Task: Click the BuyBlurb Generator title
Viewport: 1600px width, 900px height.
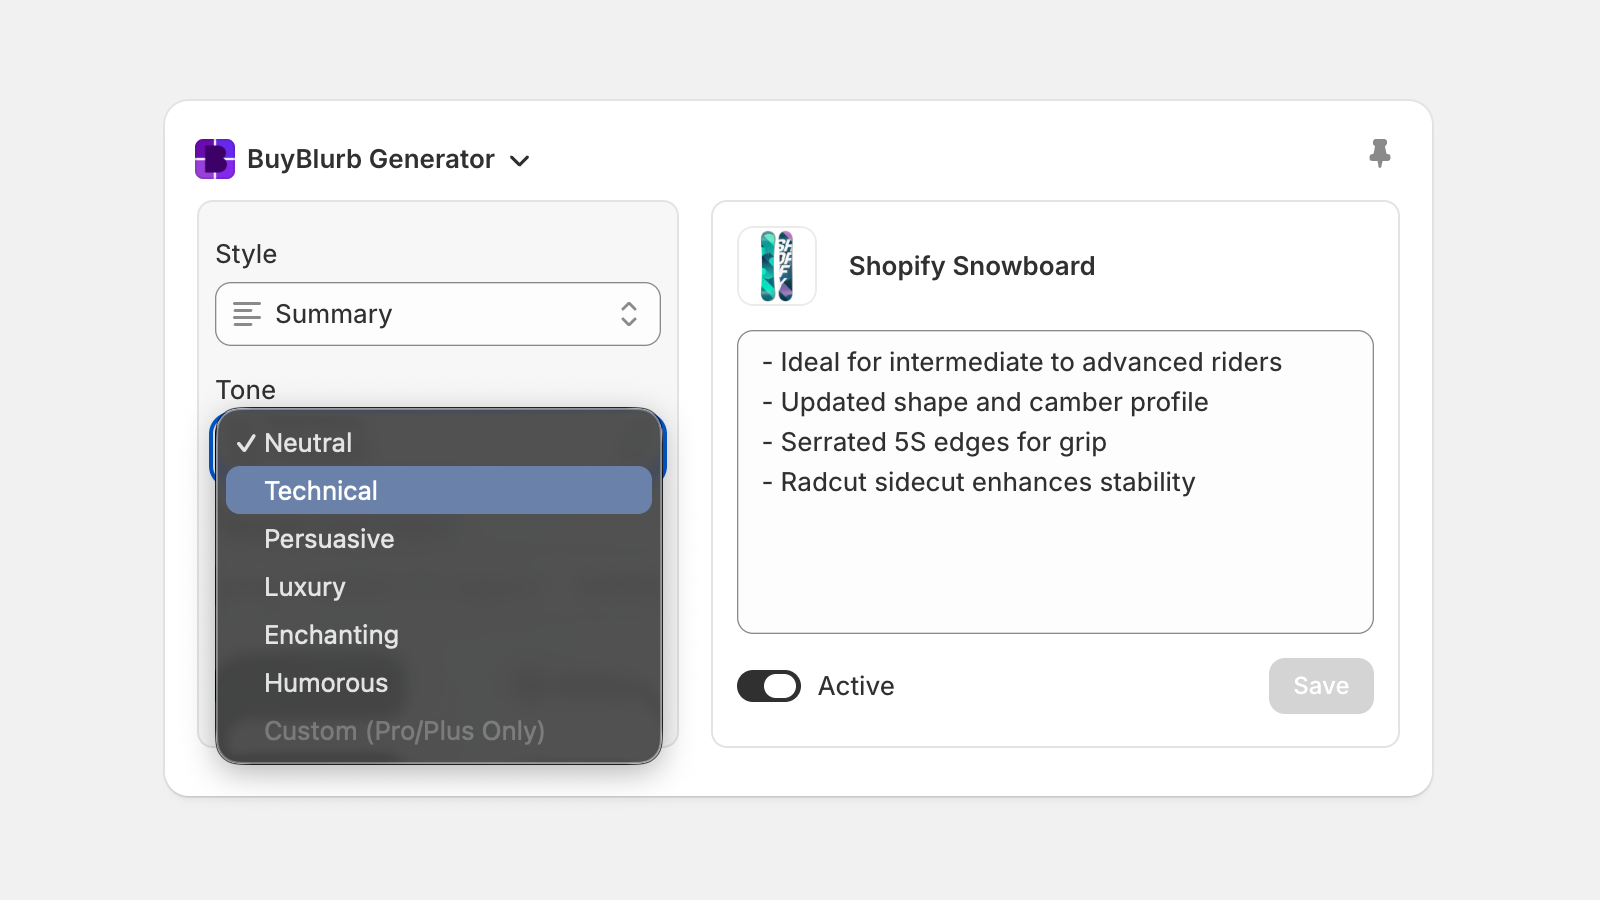Action: [x=371, y=159]
